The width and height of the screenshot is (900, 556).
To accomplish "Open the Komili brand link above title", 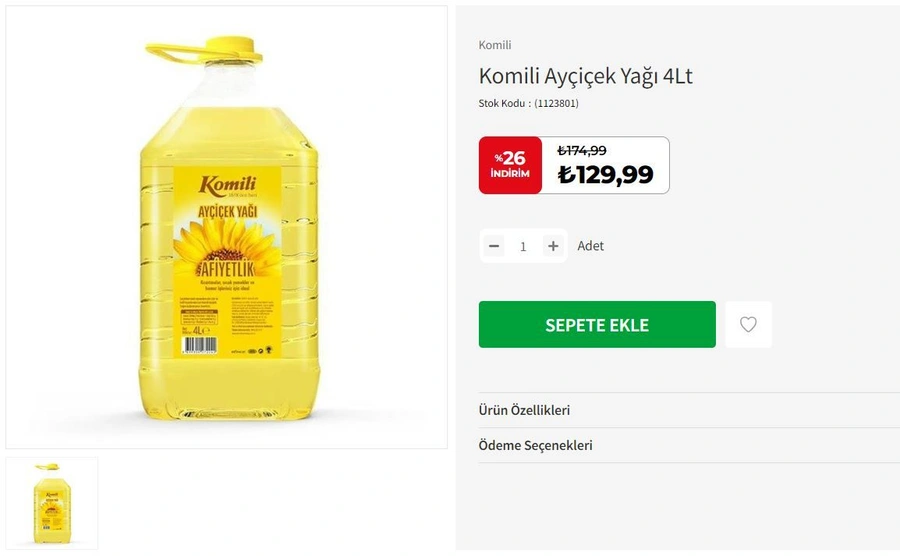I will (x=495, y=45).
